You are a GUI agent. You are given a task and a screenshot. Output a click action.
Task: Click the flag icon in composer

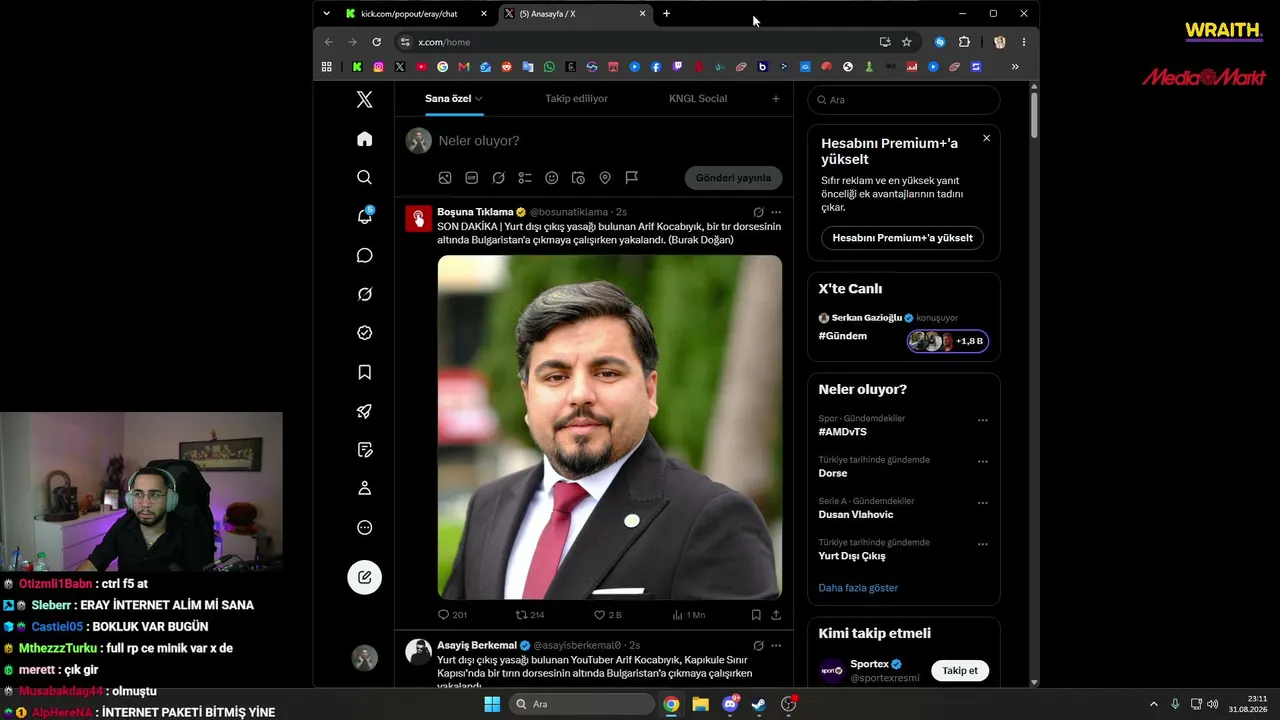632,178
